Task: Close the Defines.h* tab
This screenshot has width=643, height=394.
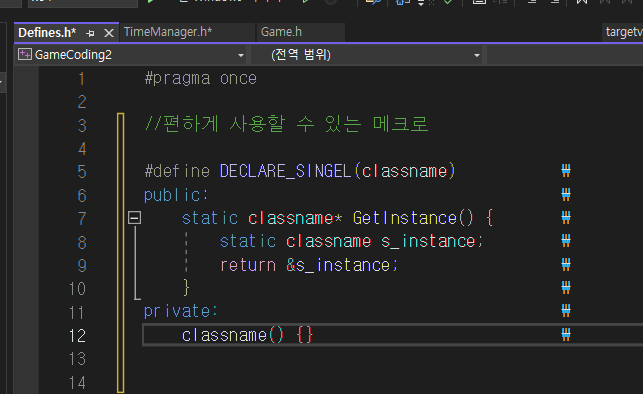Action: click(109, 33)
